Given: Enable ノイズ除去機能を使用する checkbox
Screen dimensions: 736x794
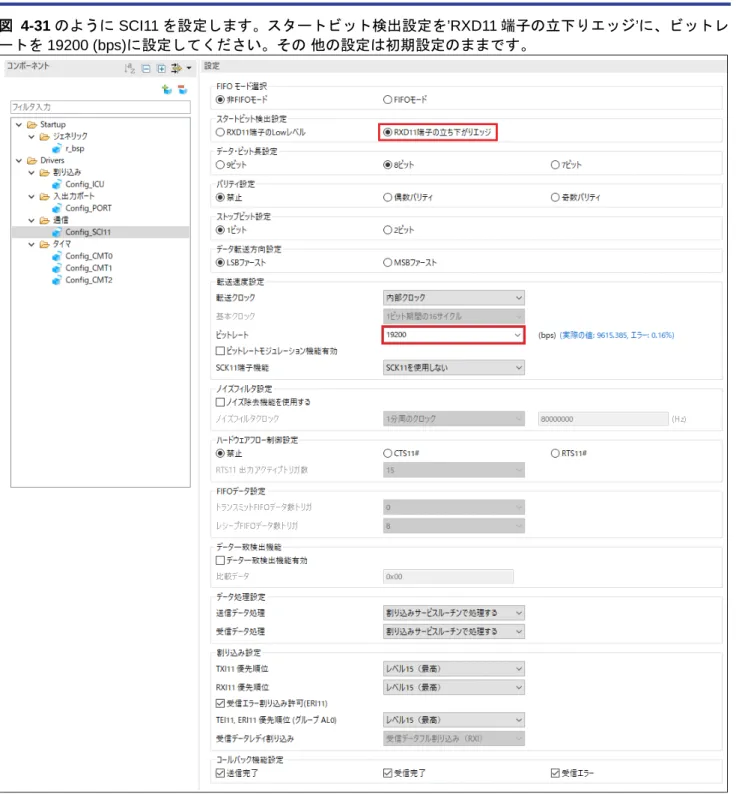Looking at the screenshot, I should click(220, 402).
